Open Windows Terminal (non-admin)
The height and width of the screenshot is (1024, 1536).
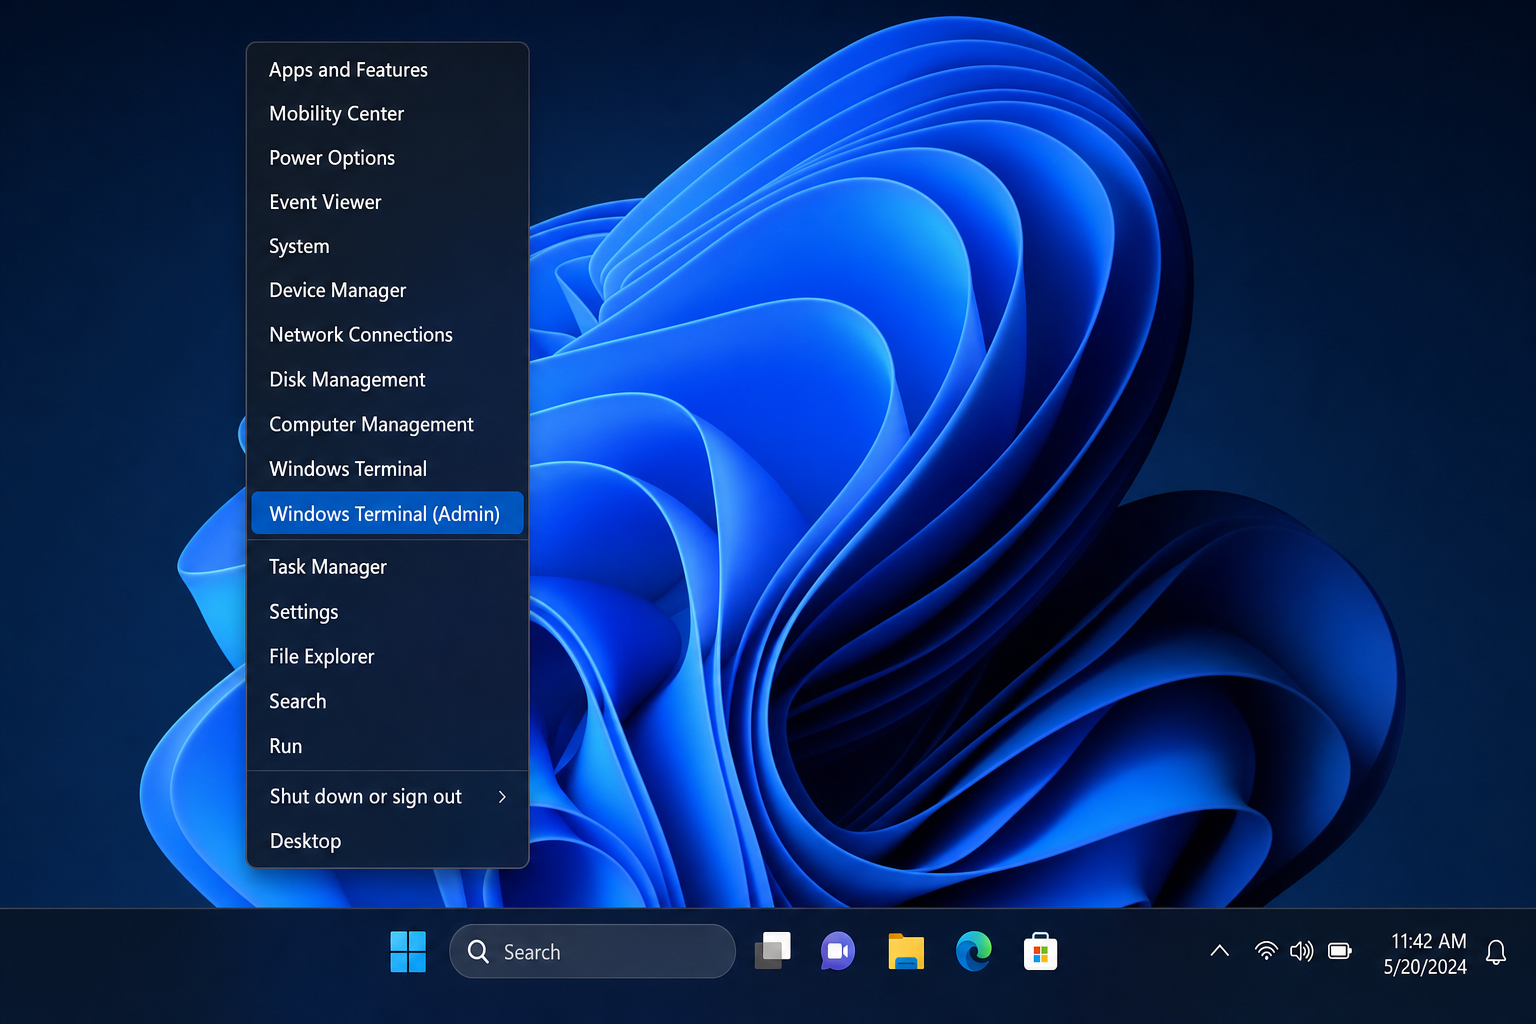tap(387, 469)
